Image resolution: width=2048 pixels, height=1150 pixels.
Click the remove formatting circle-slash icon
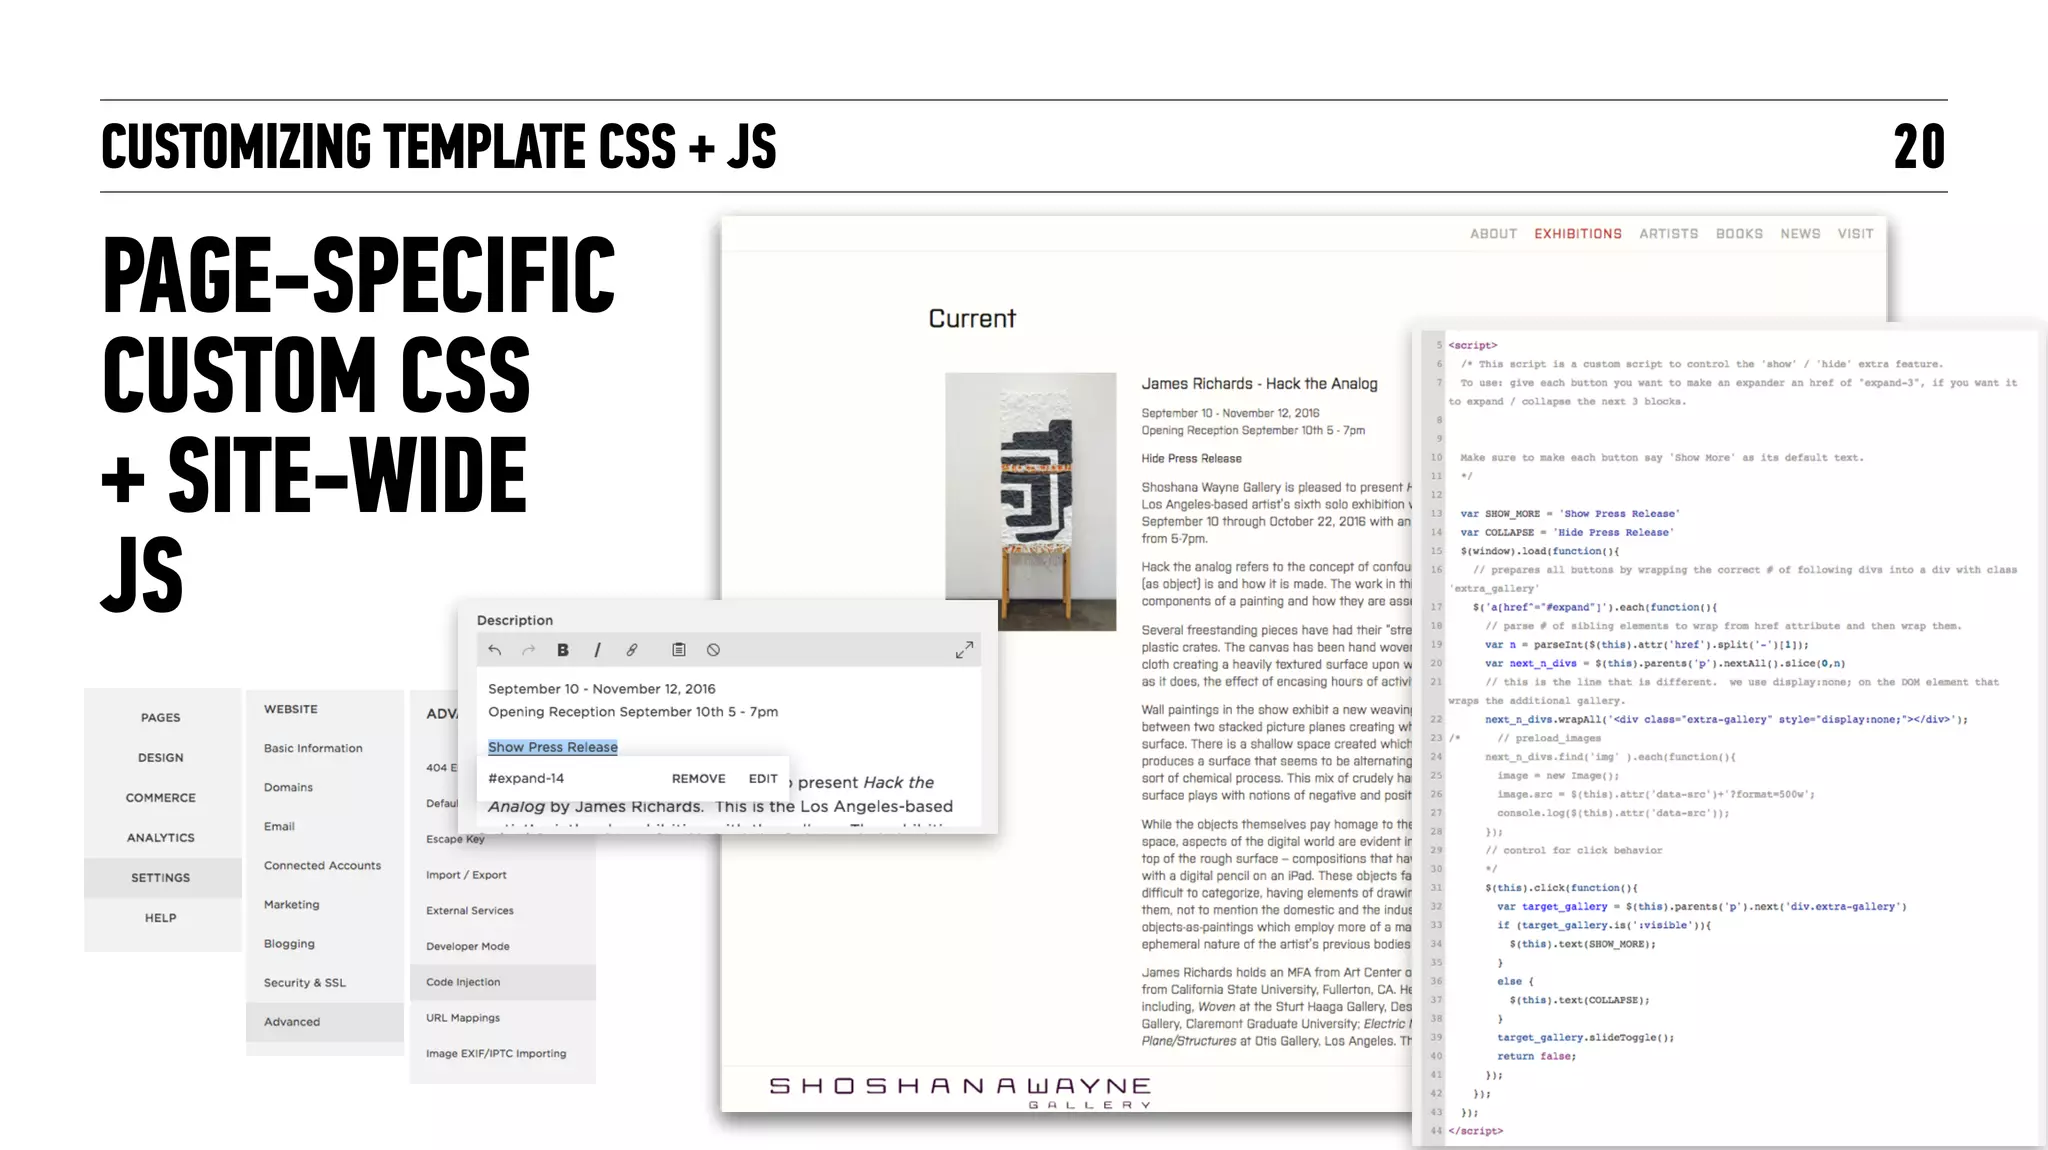[x=713, y=650]
